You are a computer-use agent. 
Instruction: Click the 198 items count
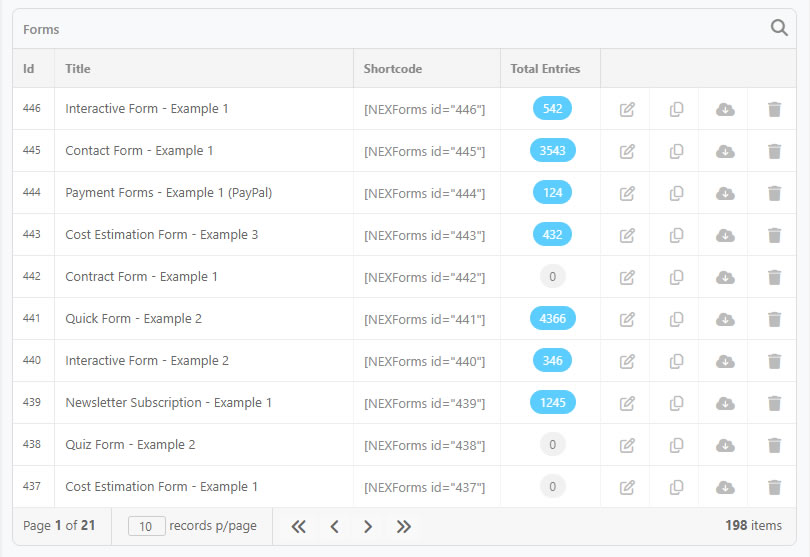coord(753,525)
